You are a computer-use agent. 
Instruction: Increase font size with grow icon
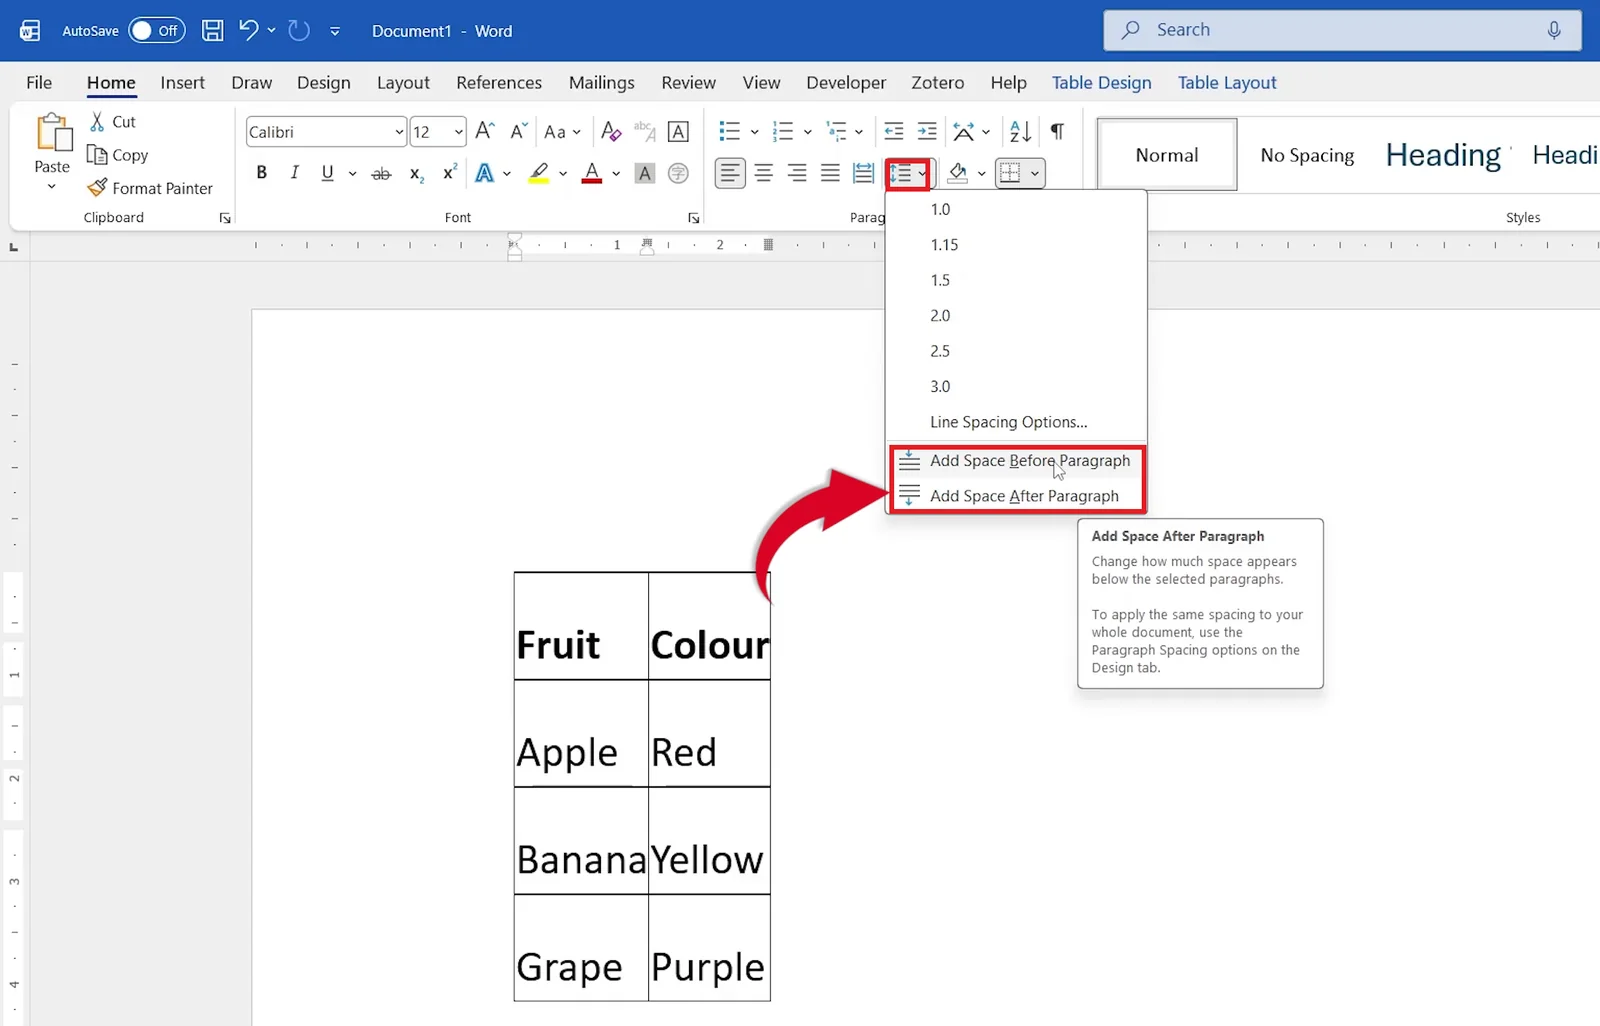point(485,131)
